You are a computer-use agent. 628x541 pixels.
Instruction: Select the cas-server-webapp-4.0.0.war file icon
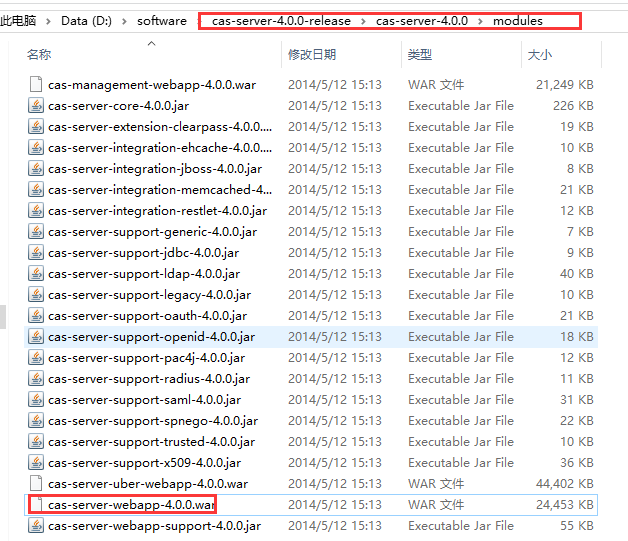pos(36,505)
